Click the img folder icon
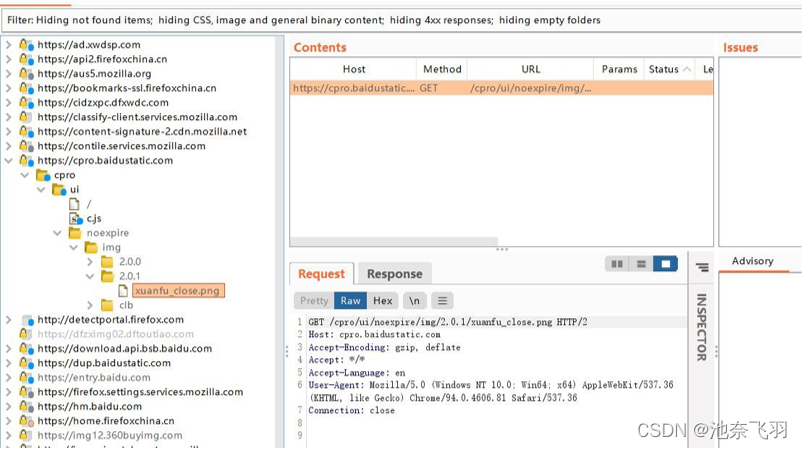 point(91,248)
